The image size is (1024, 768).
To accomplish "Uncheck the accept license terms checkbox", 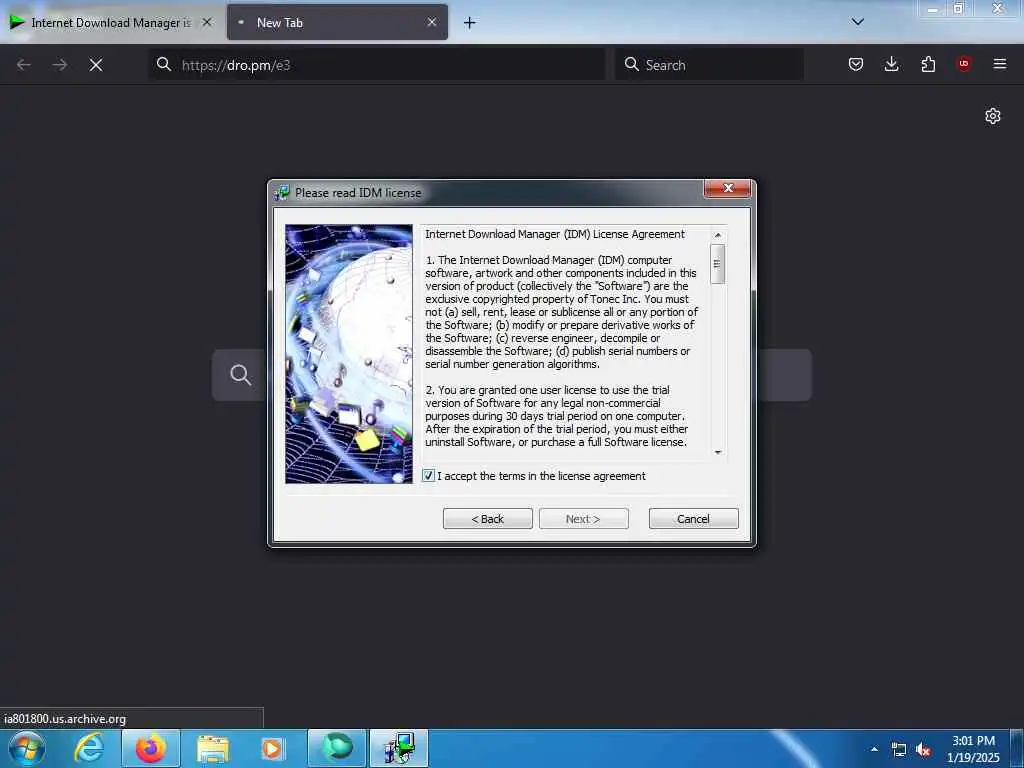I will point(428,475).
